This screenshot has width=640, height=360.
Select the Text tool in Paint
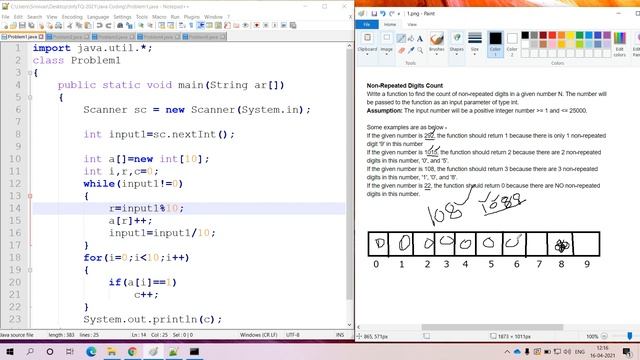(420, 38)
